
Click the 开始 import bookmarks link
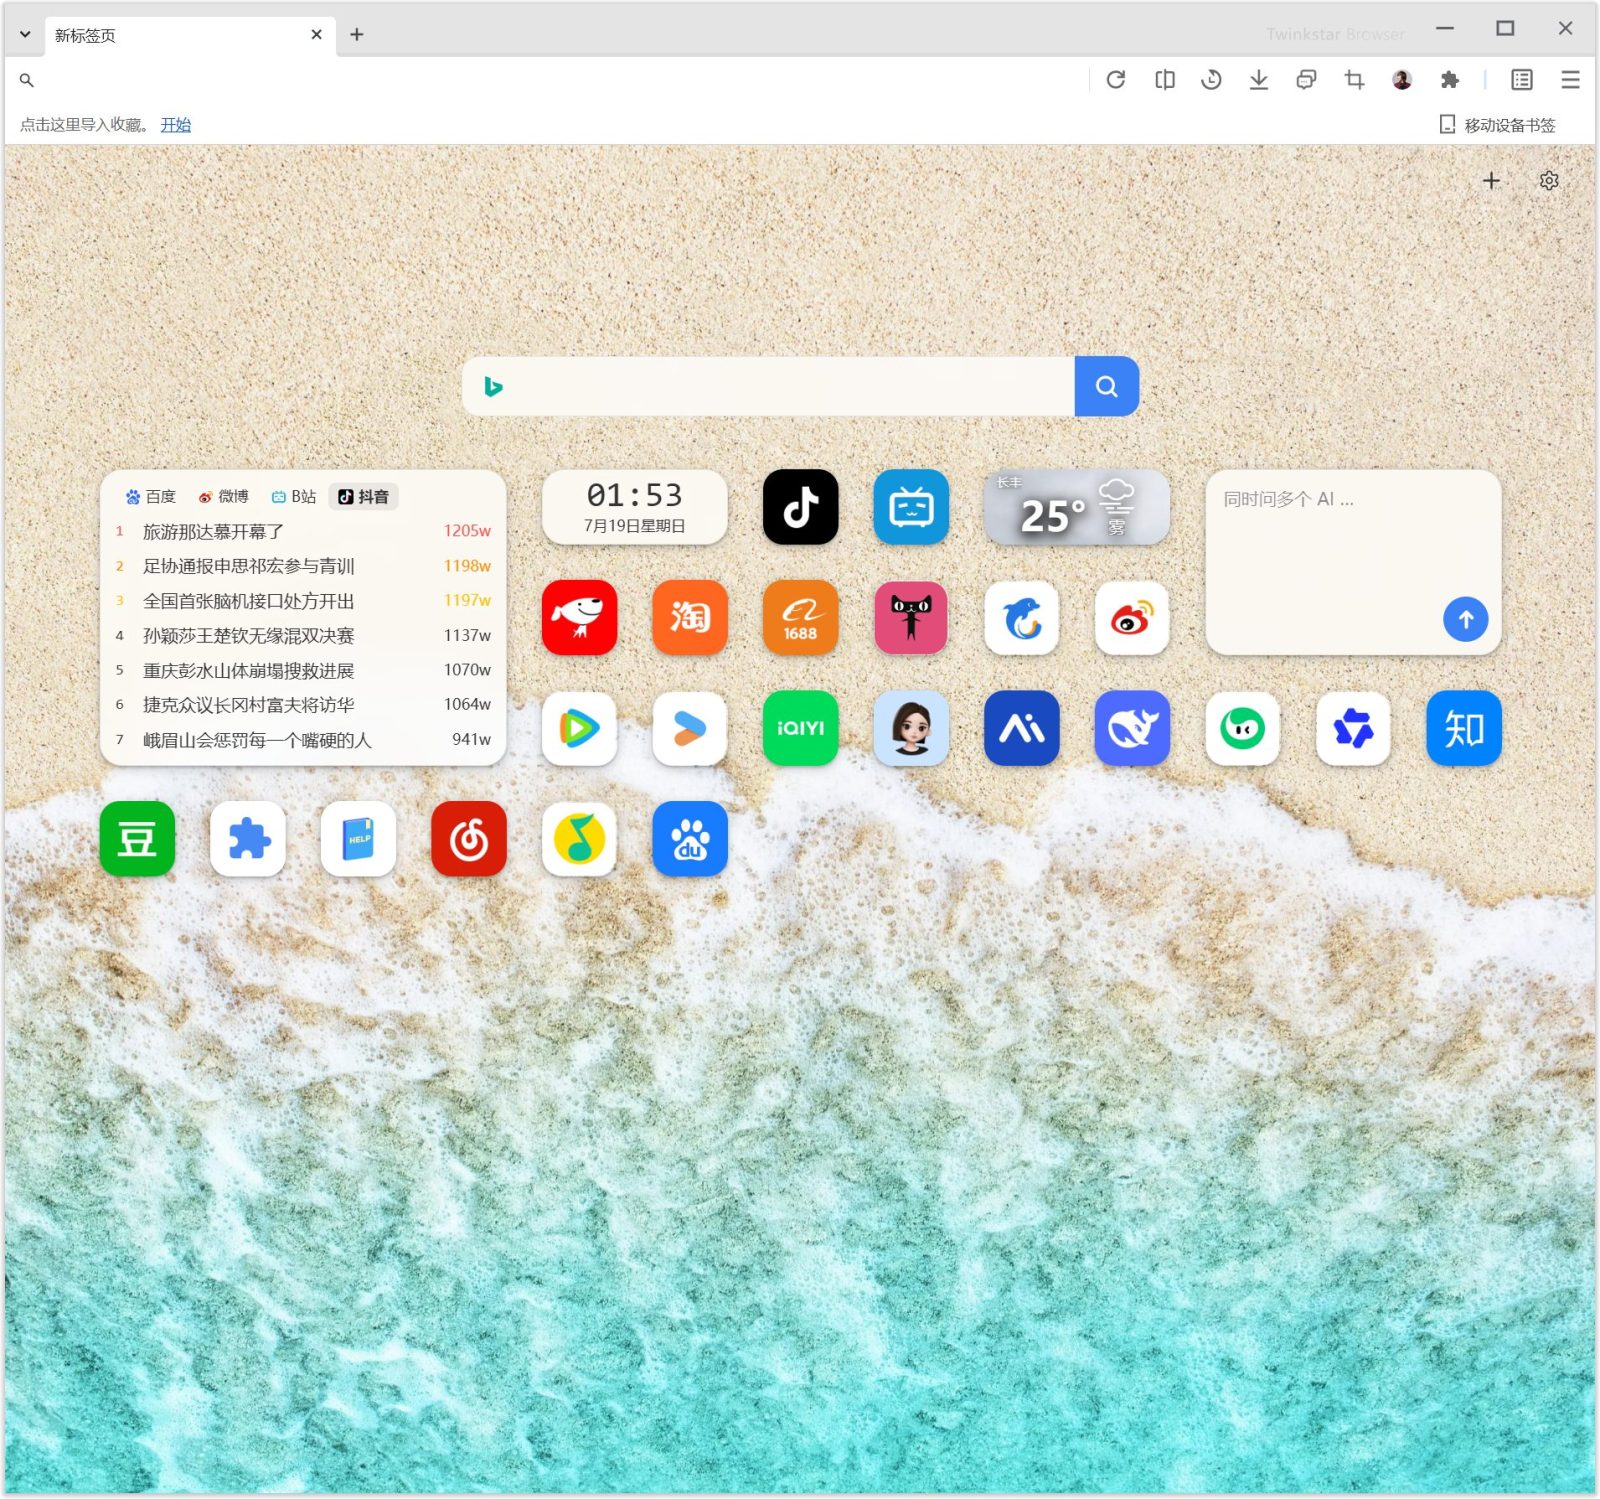click(176, 125)
